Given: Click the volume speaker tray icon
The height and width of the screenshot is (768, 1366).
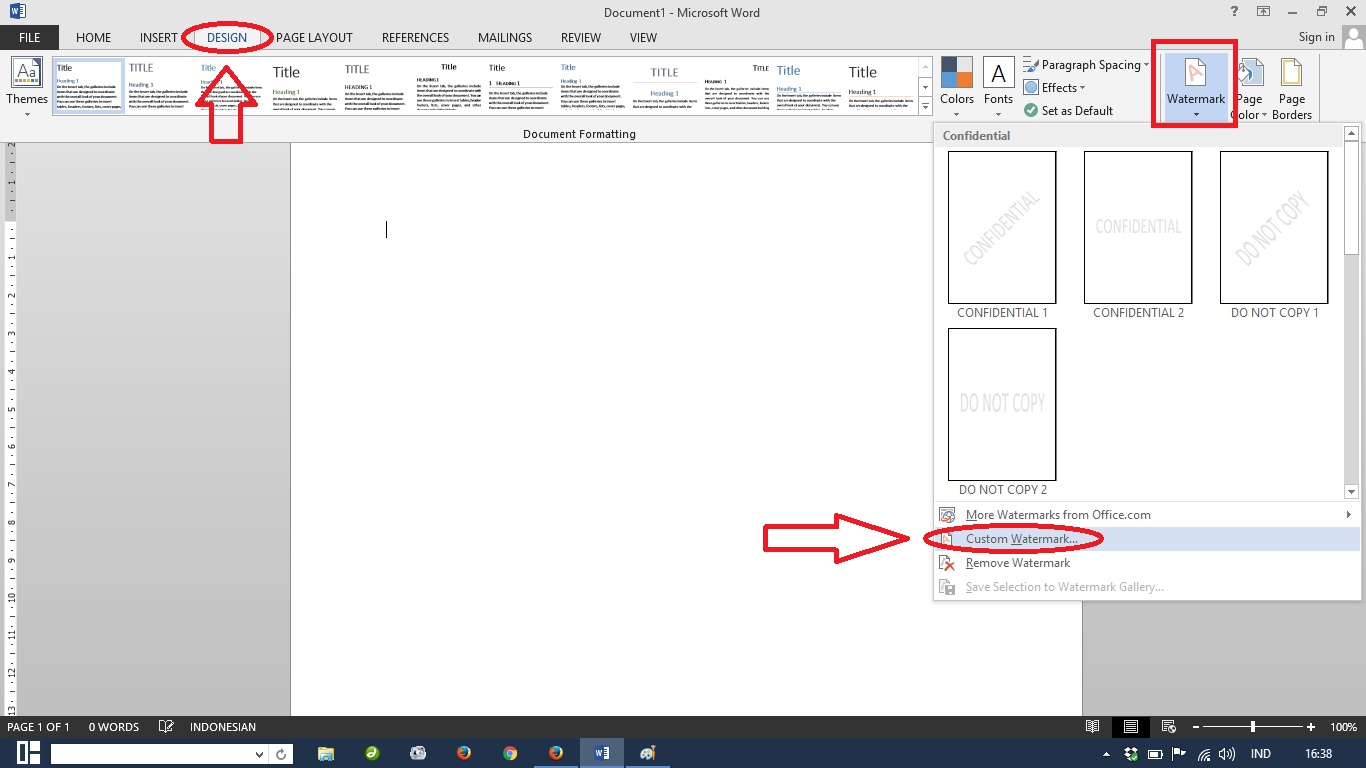Looking at the screenshot, I should (1226, 755).
